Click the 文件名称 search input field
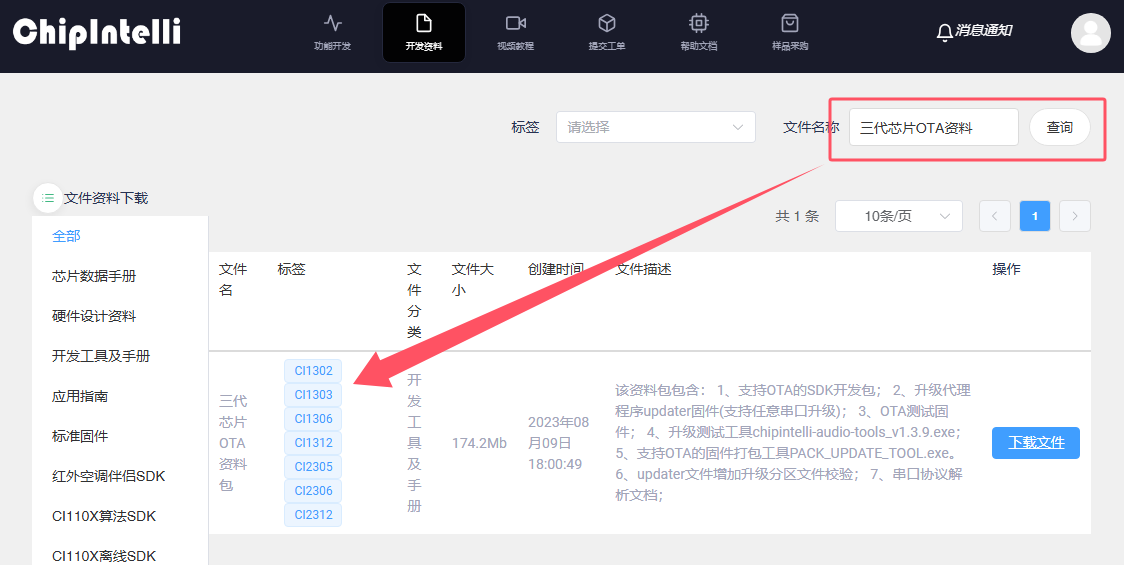 pos(933,127)
